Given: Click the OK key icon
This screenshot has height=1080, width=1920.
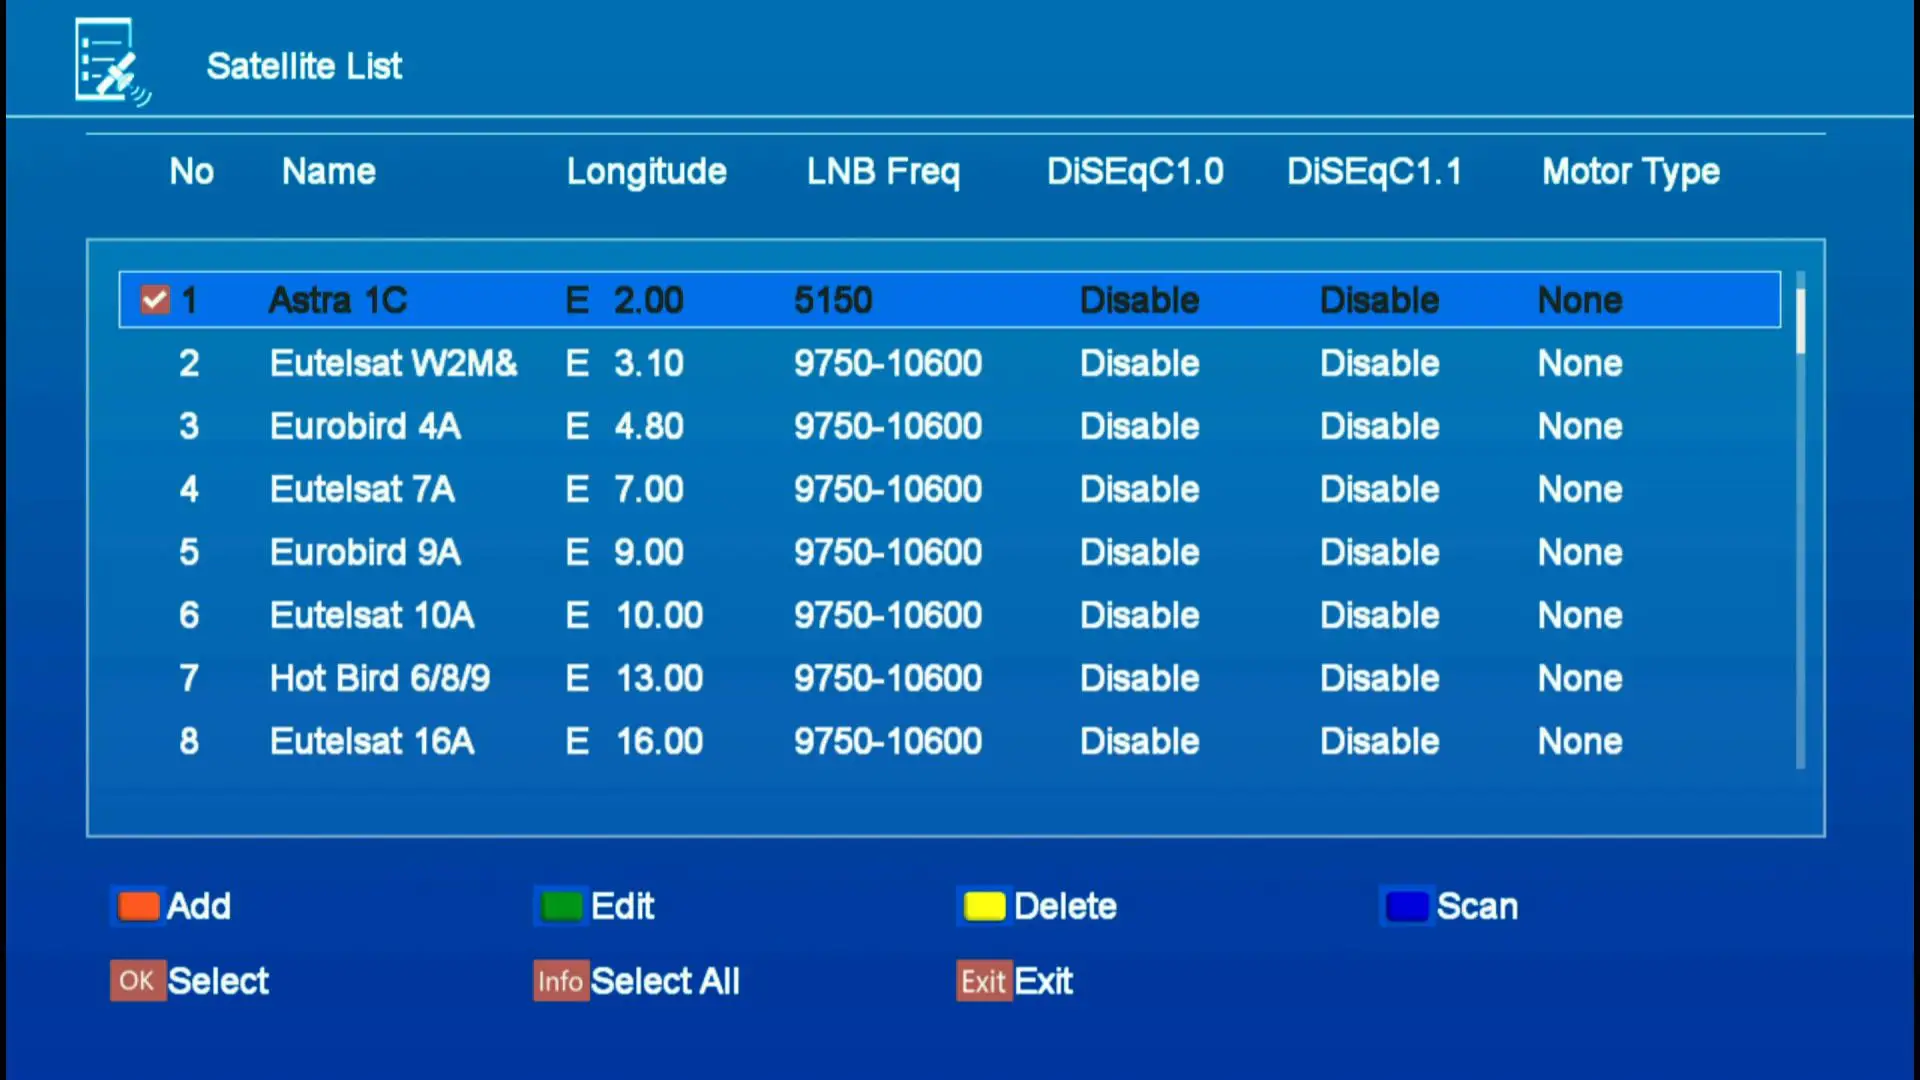Looking at the screenshot, I should point(137,981).
